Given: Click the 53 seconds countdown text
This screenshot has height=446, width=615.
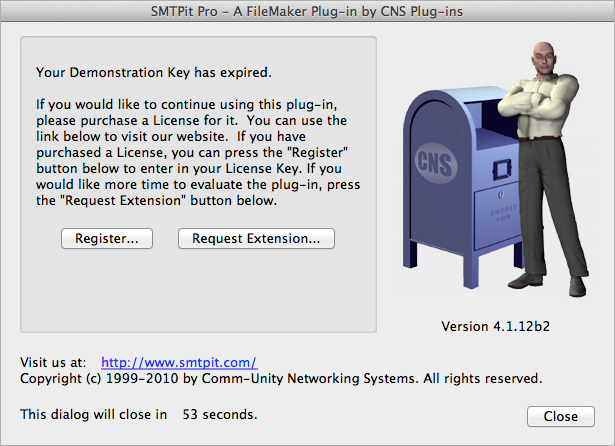Looking at the screenshot, I should (220, 415).
